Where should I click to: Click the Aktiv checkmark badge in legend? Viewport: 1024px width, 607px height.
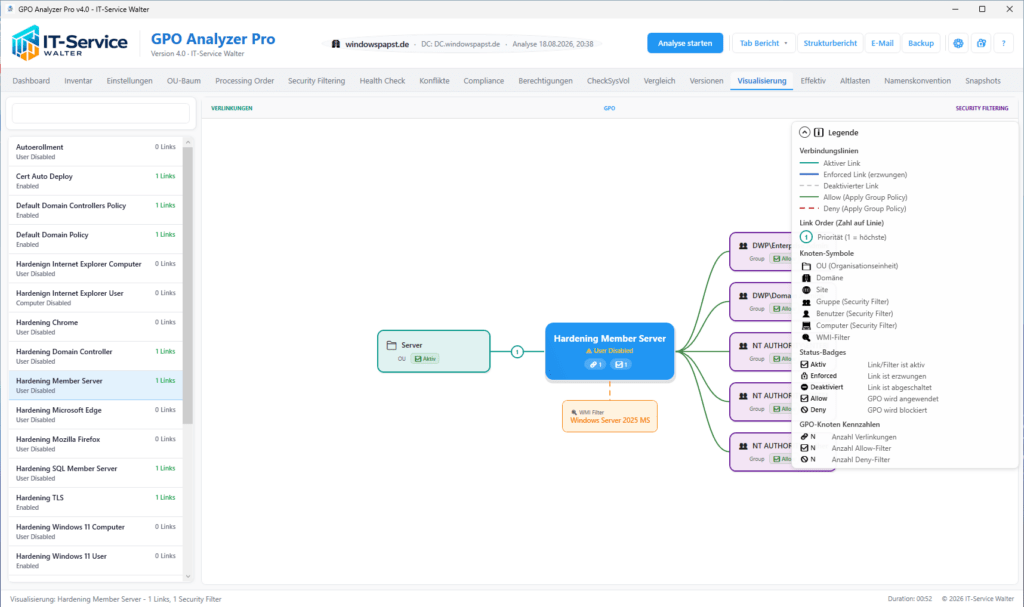805,365
